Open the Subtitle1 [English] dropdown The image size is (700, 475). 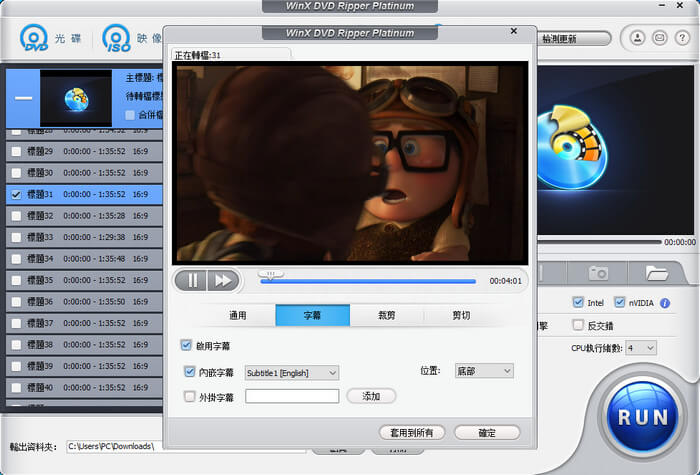tap(292, 373)
